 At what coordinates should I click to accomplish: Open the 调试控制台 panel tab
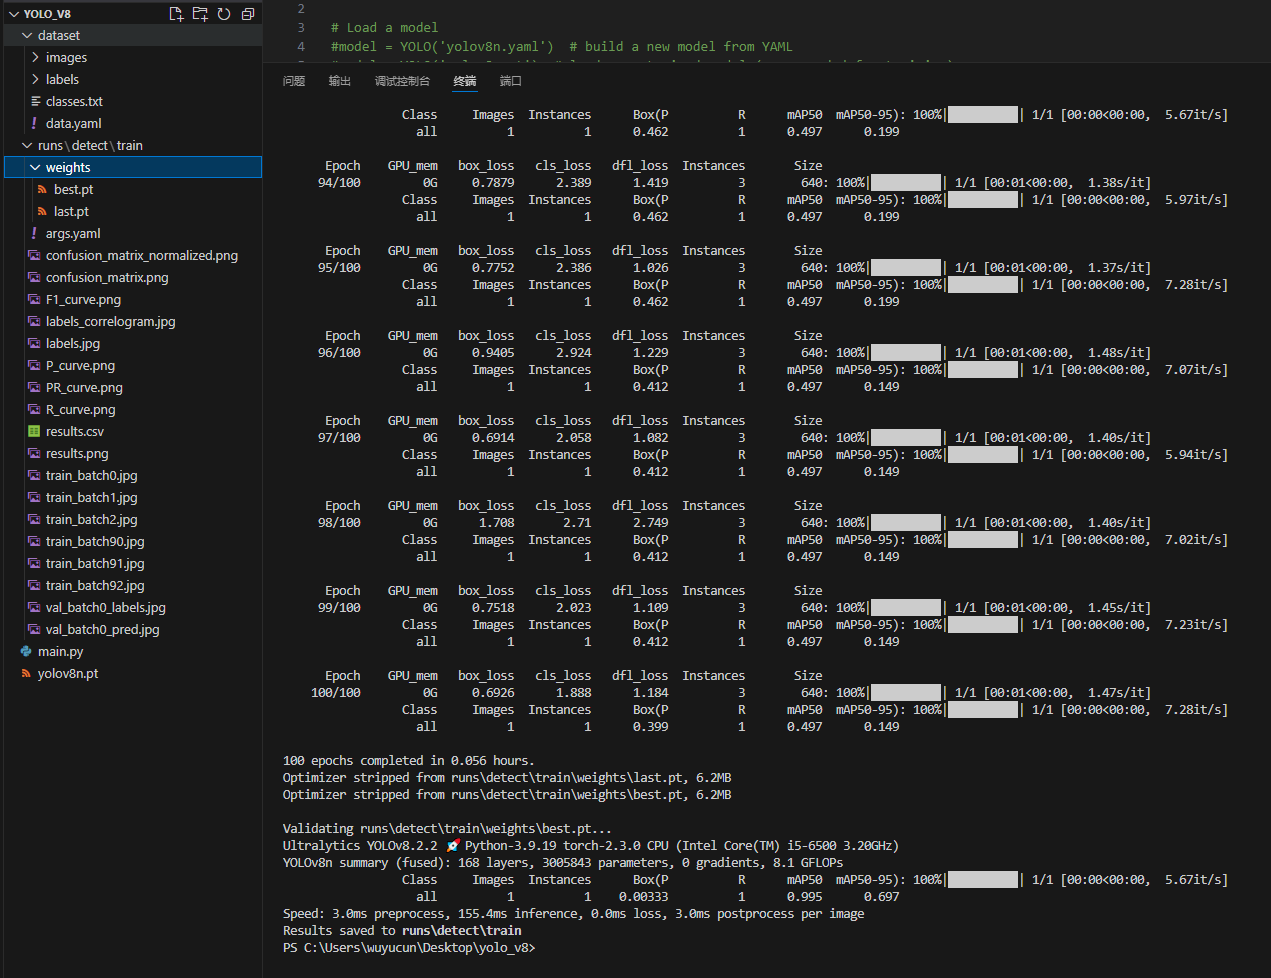tap(402, 81)
